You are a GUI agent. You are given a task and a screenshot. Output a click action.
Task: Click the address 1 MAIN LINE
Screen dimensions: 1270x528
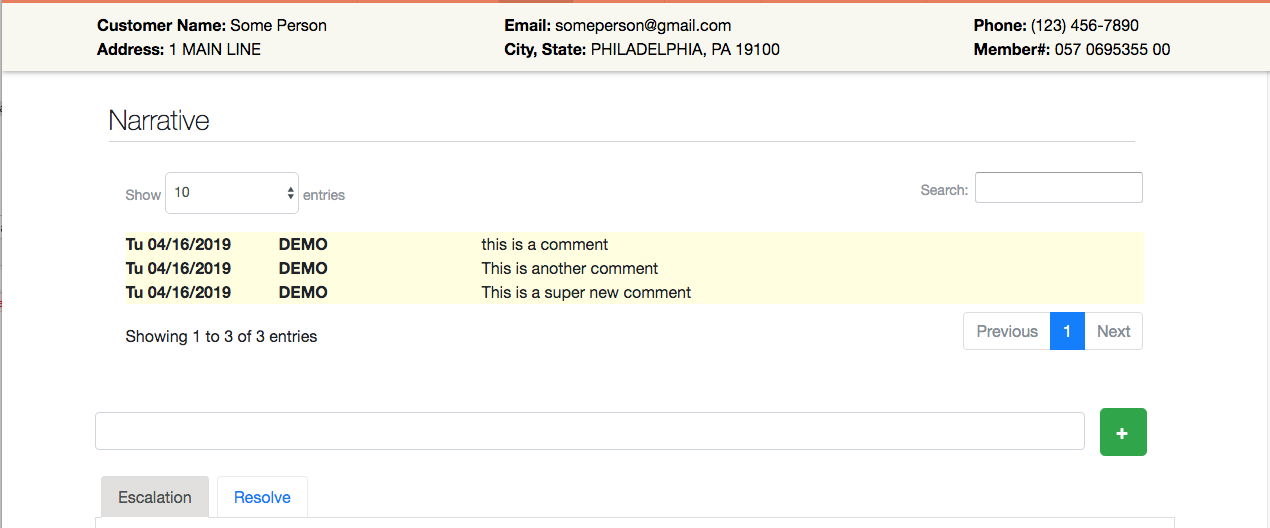(214, 50)
